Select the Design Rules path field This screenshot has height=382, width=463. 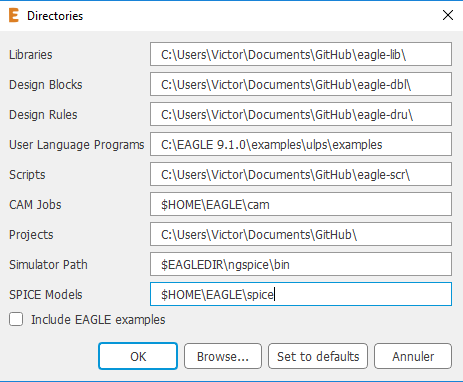pos(301,114)
